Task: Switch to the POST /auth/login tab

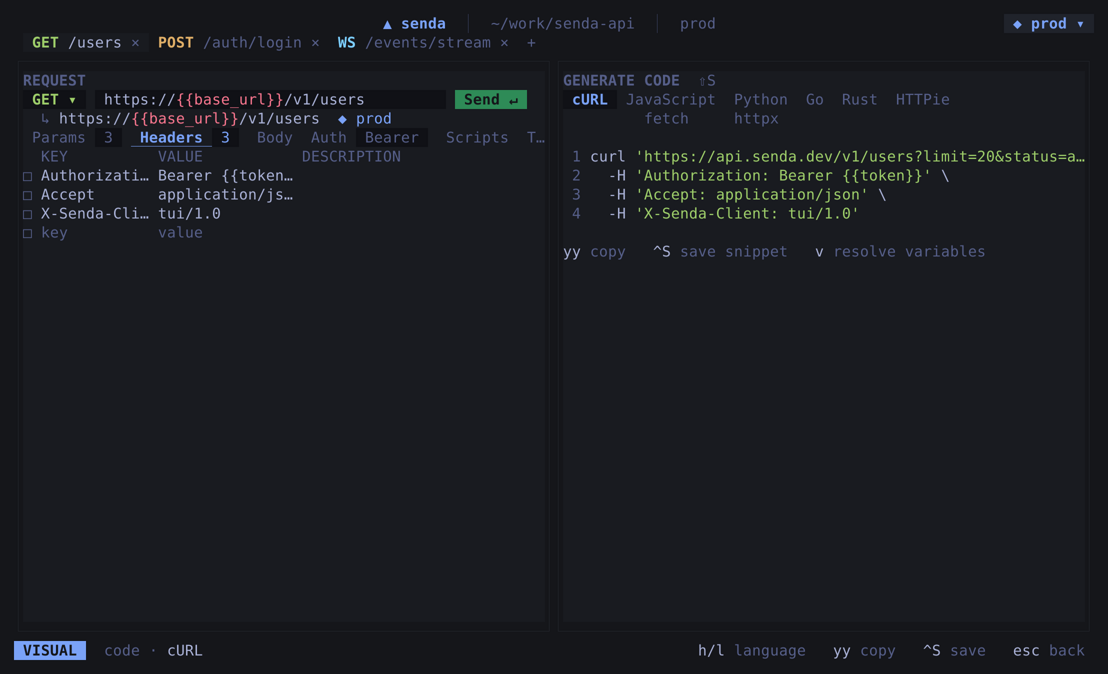Action: 230,43
